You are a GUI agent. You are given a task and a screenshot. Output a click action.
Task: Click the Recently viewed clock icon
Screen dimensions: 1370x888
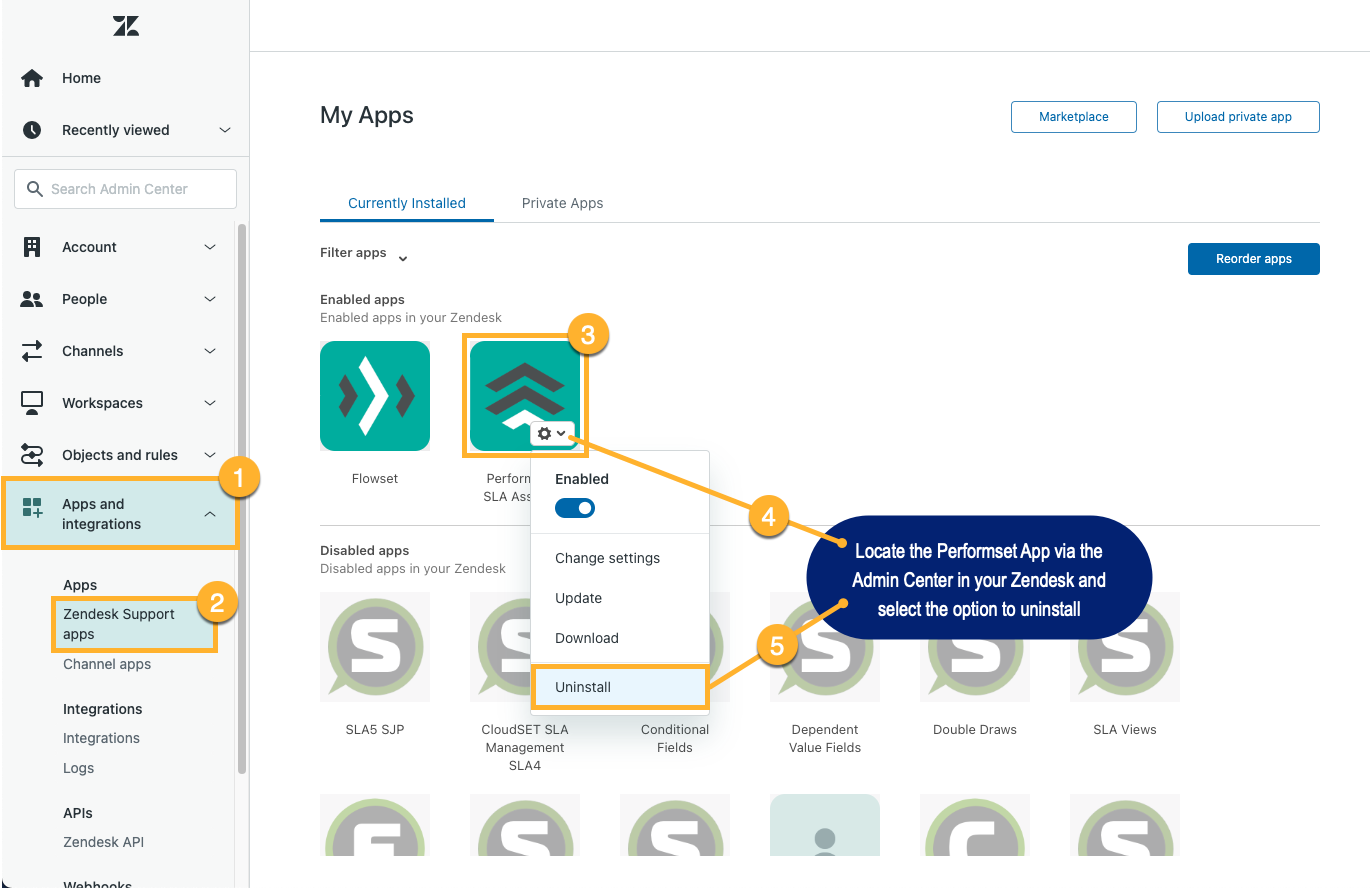tap(32, 130)
